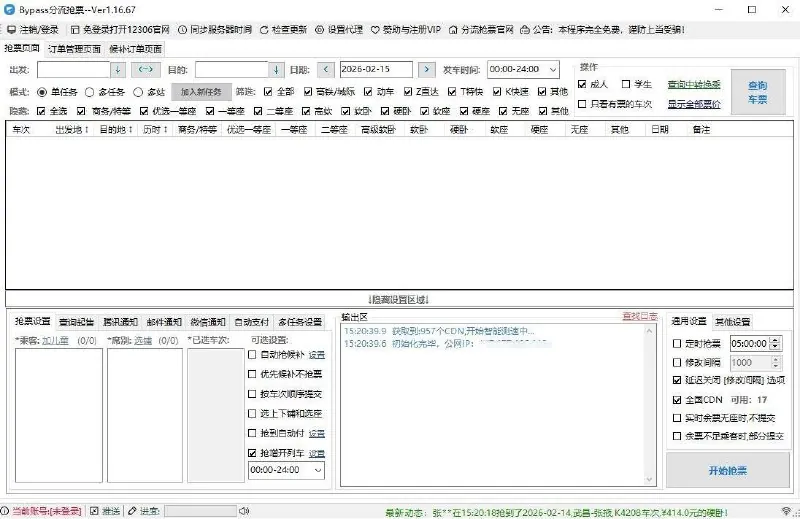Enable the 定时抢票 checkbox

click(x=677, y=343)
